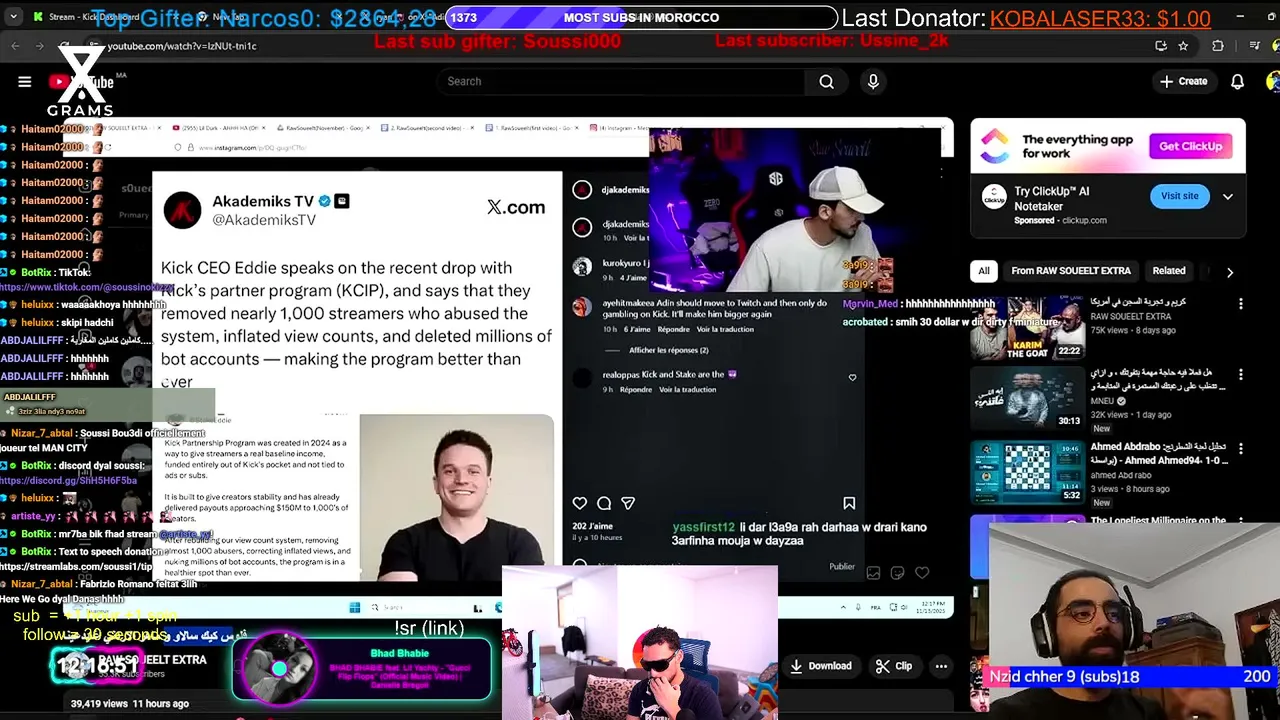Share the Instagram post with paper plane
The image size is (1280, 720).
(x=628, y=503)
